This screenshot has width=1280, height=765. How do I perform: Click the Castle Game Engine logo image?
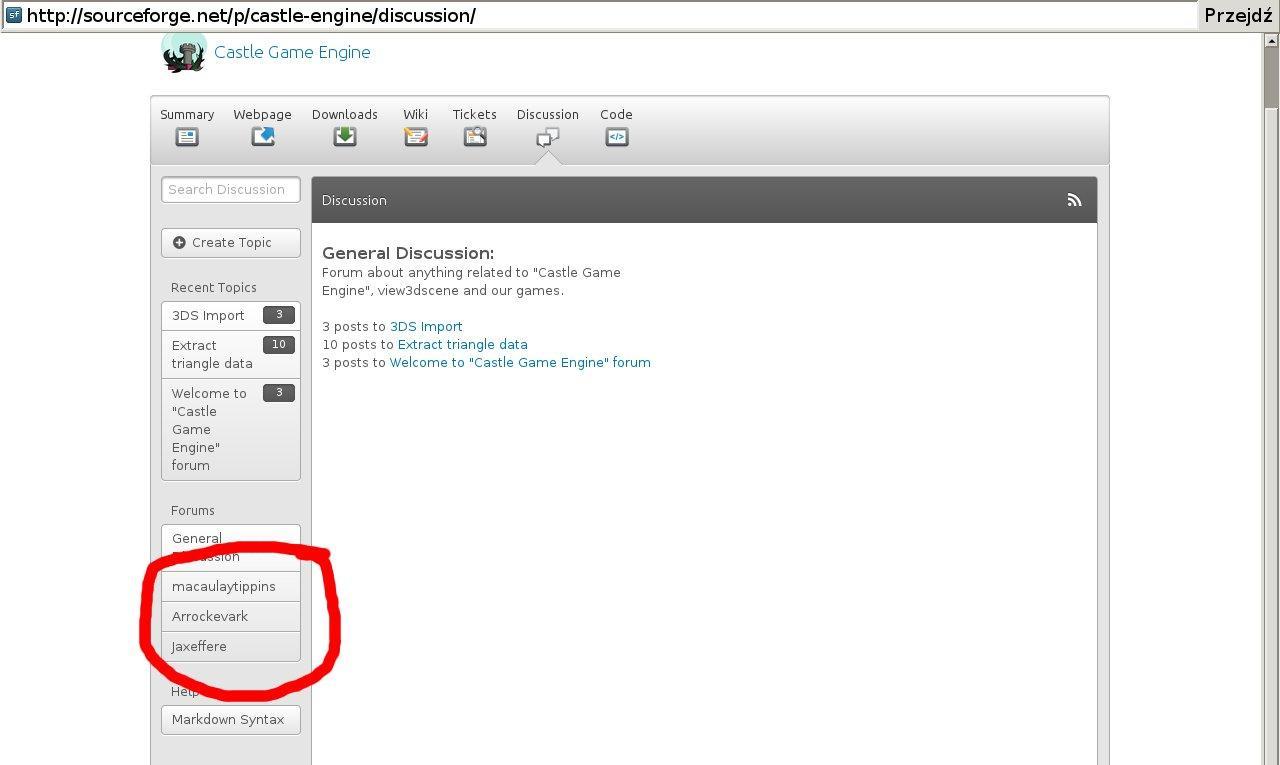coord(184,52)
